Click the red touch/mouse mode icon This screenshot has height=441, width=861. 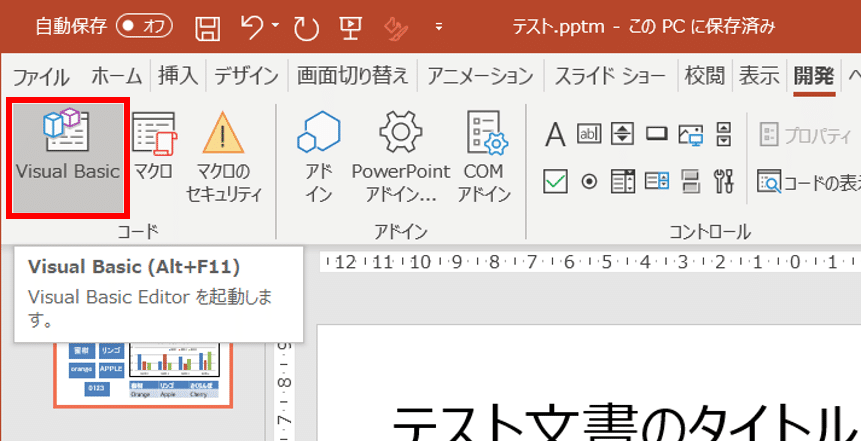tap(395, 27)
